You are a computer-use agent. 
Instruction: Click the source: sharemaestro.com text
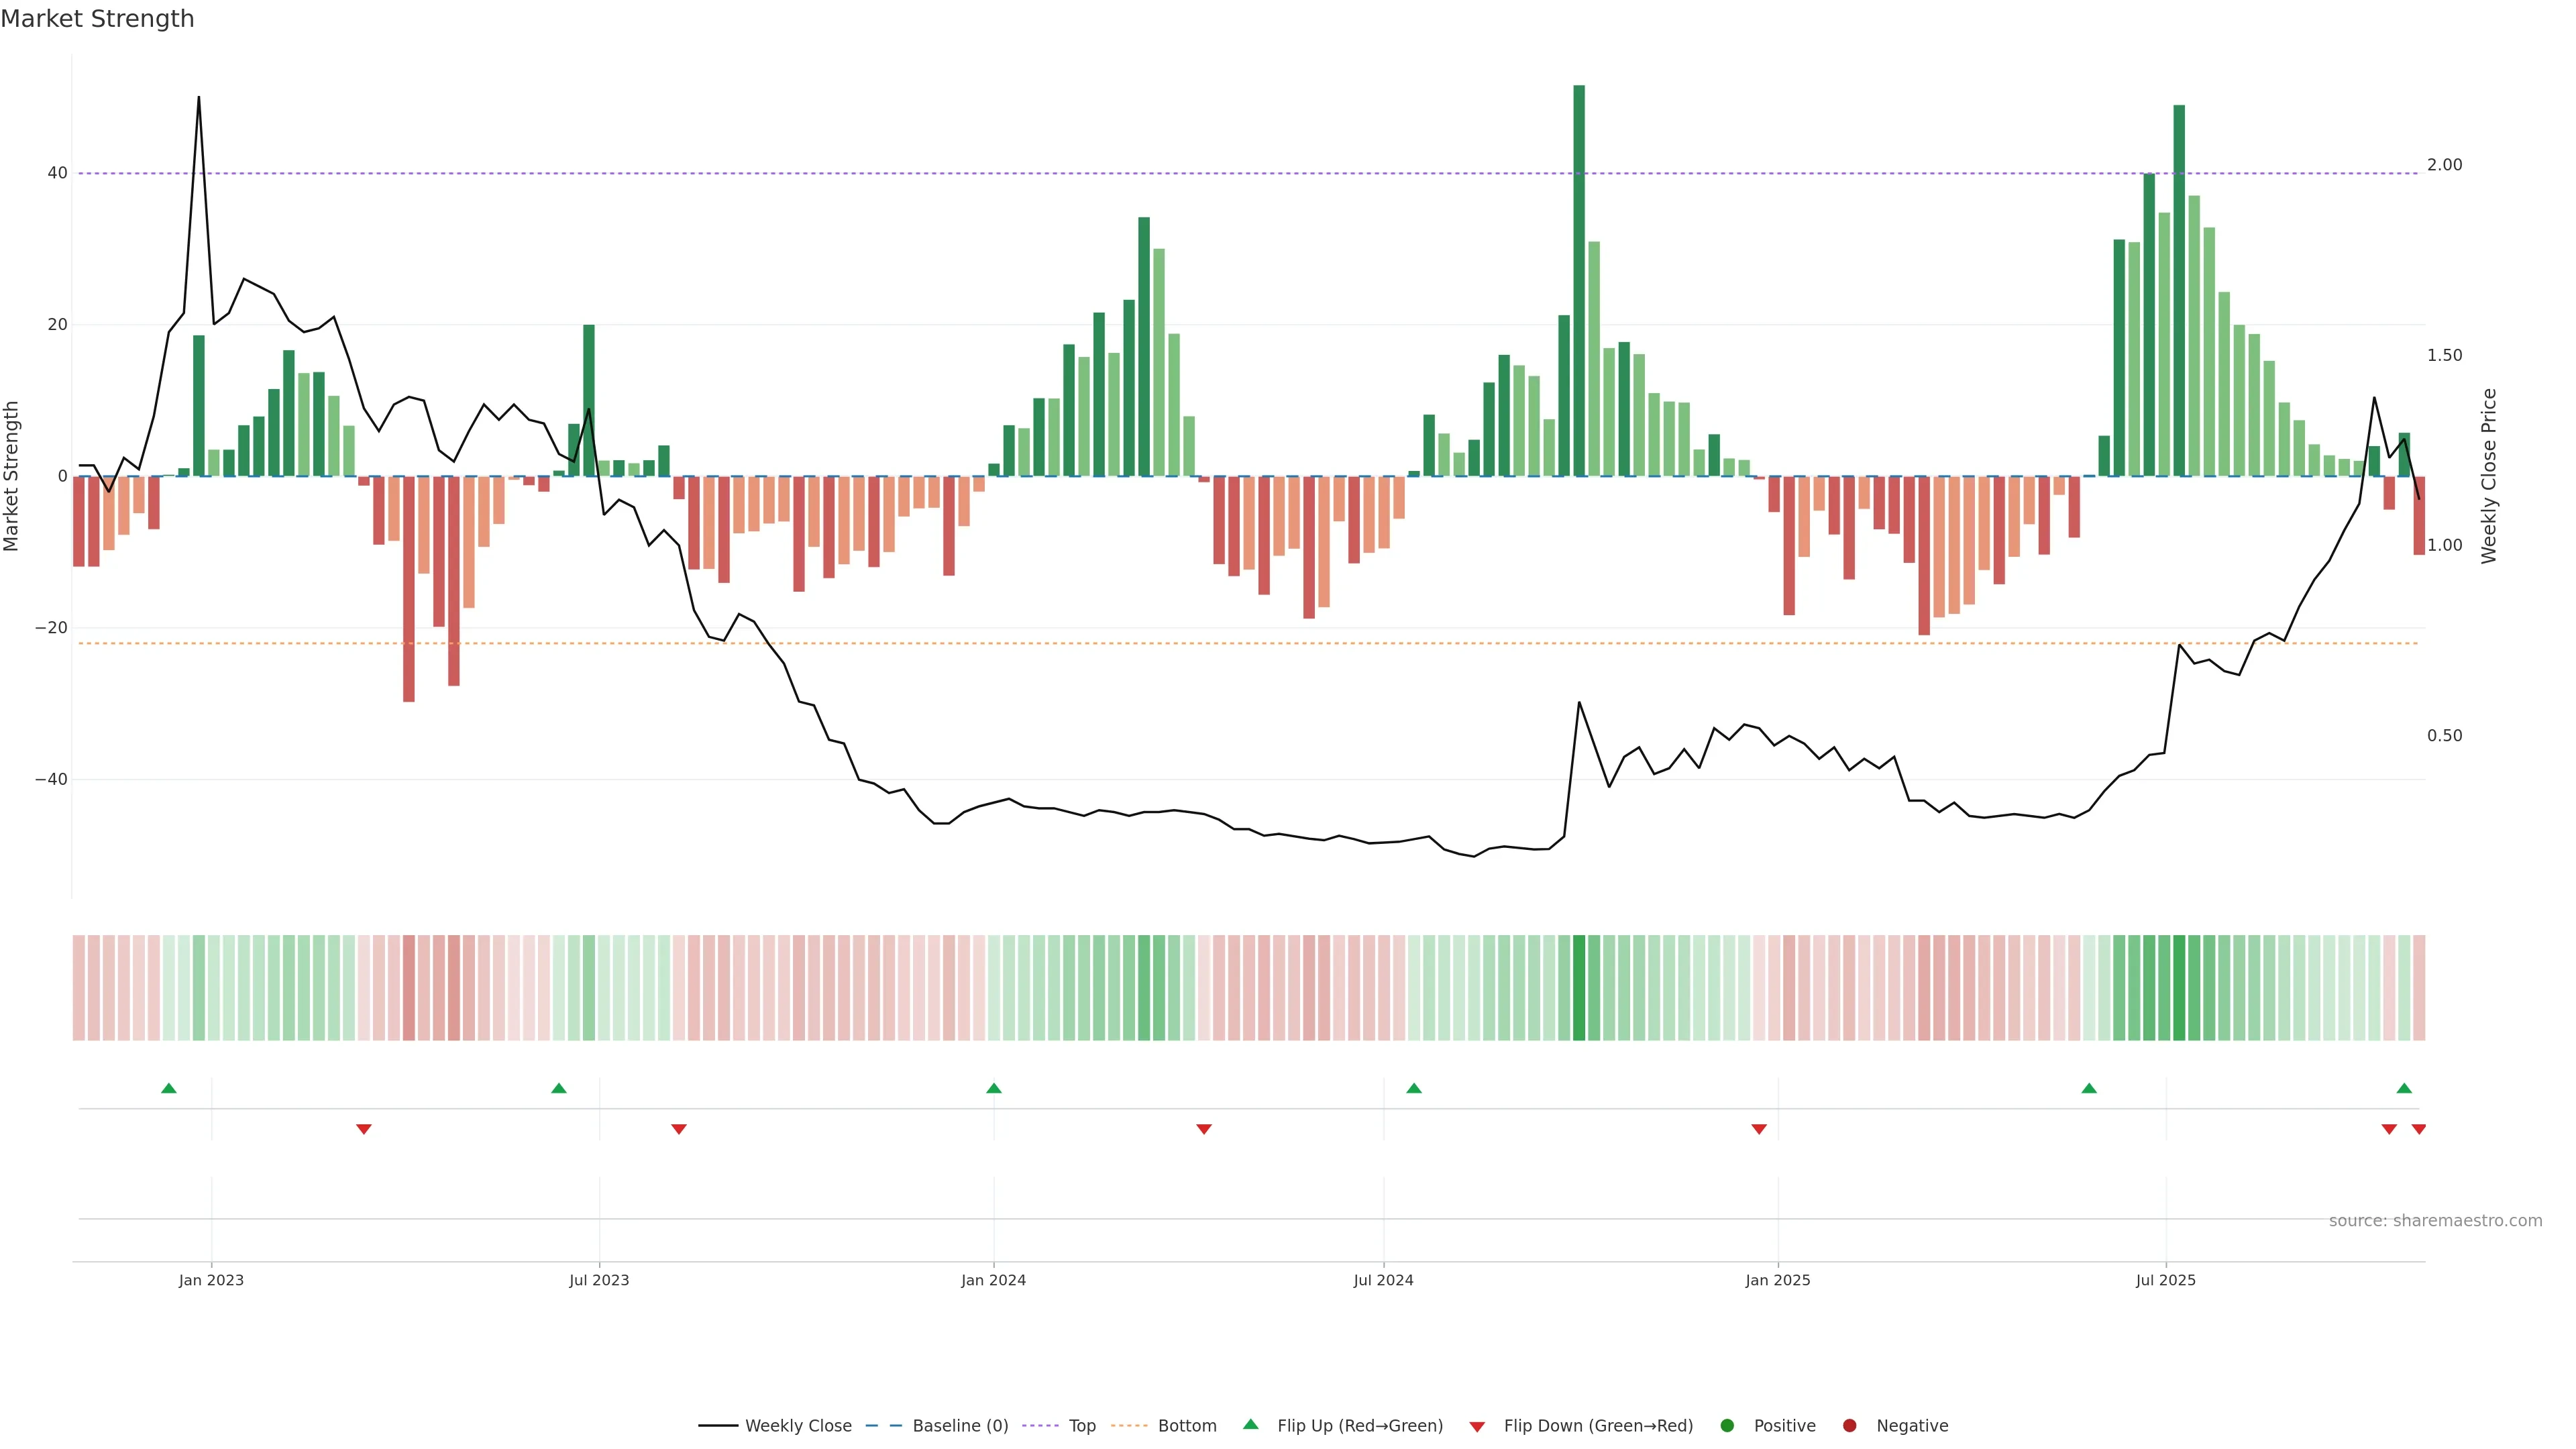coord(2435,1221)
